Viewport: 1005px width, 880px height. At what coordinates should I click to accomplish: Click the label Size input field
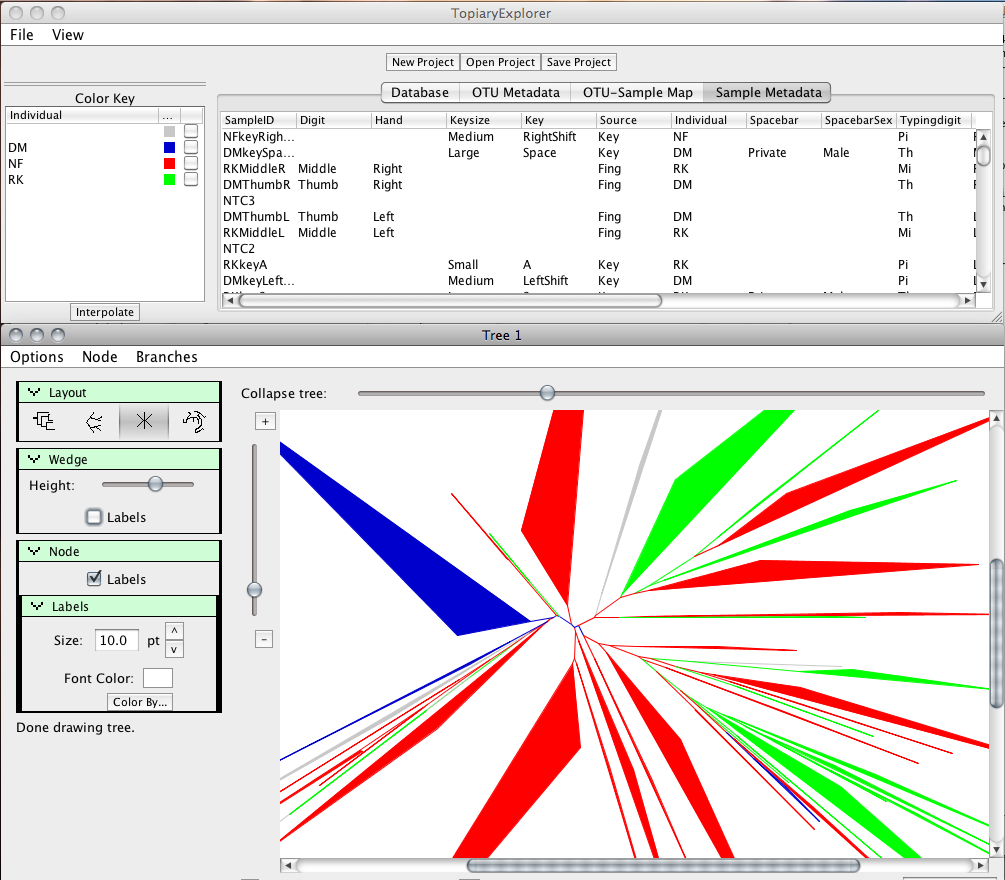[x=116, y=640]
